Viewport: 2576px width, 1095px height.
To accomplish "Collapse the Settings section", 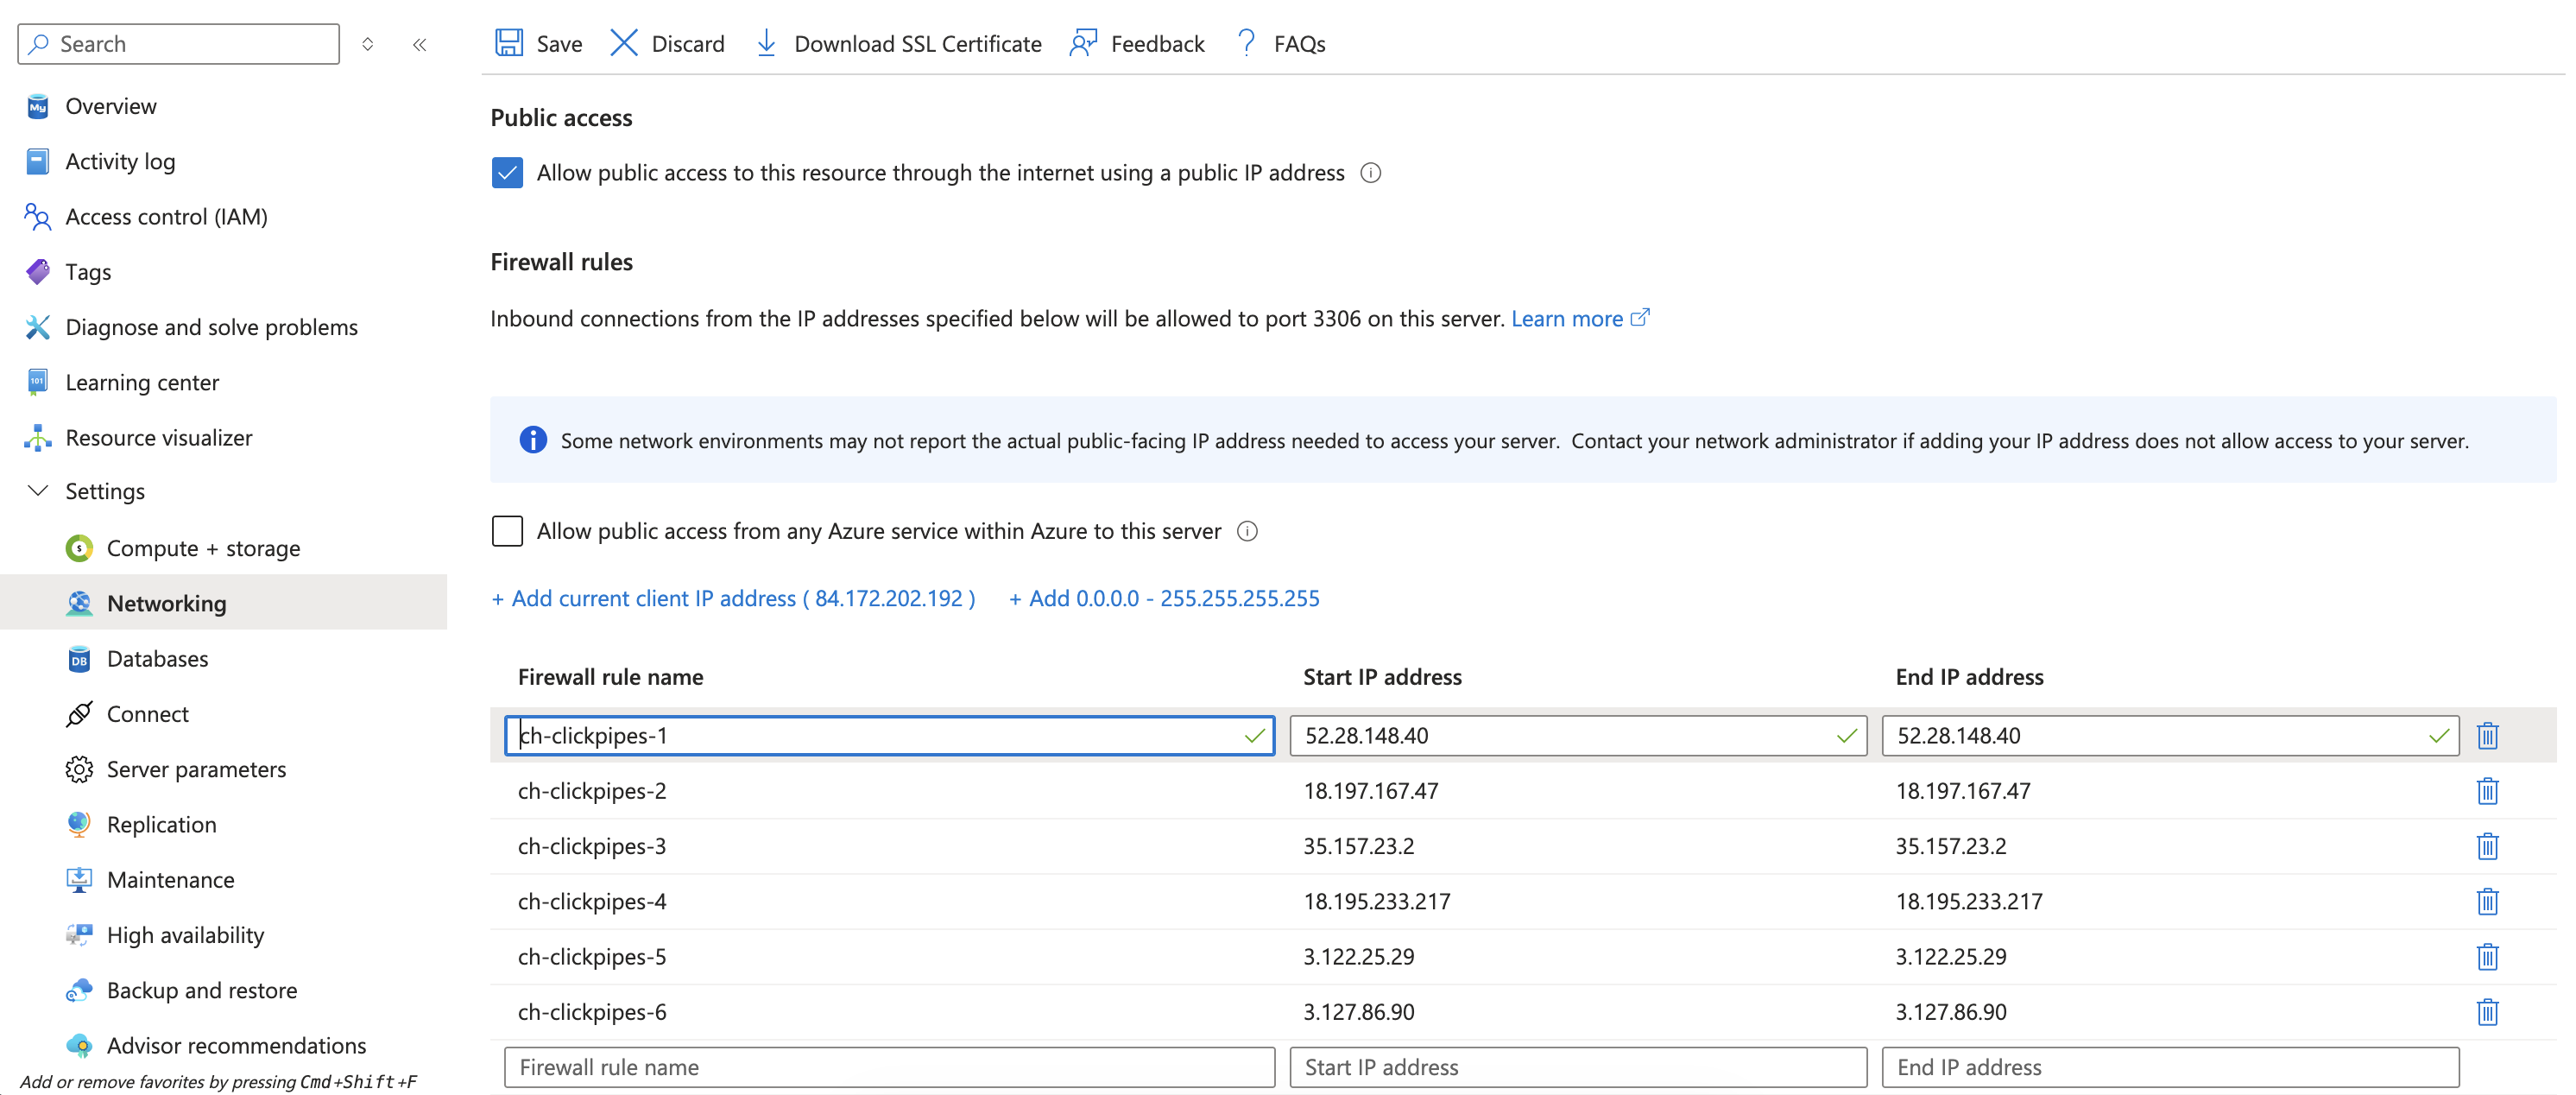I will click(x=37, y=490).
